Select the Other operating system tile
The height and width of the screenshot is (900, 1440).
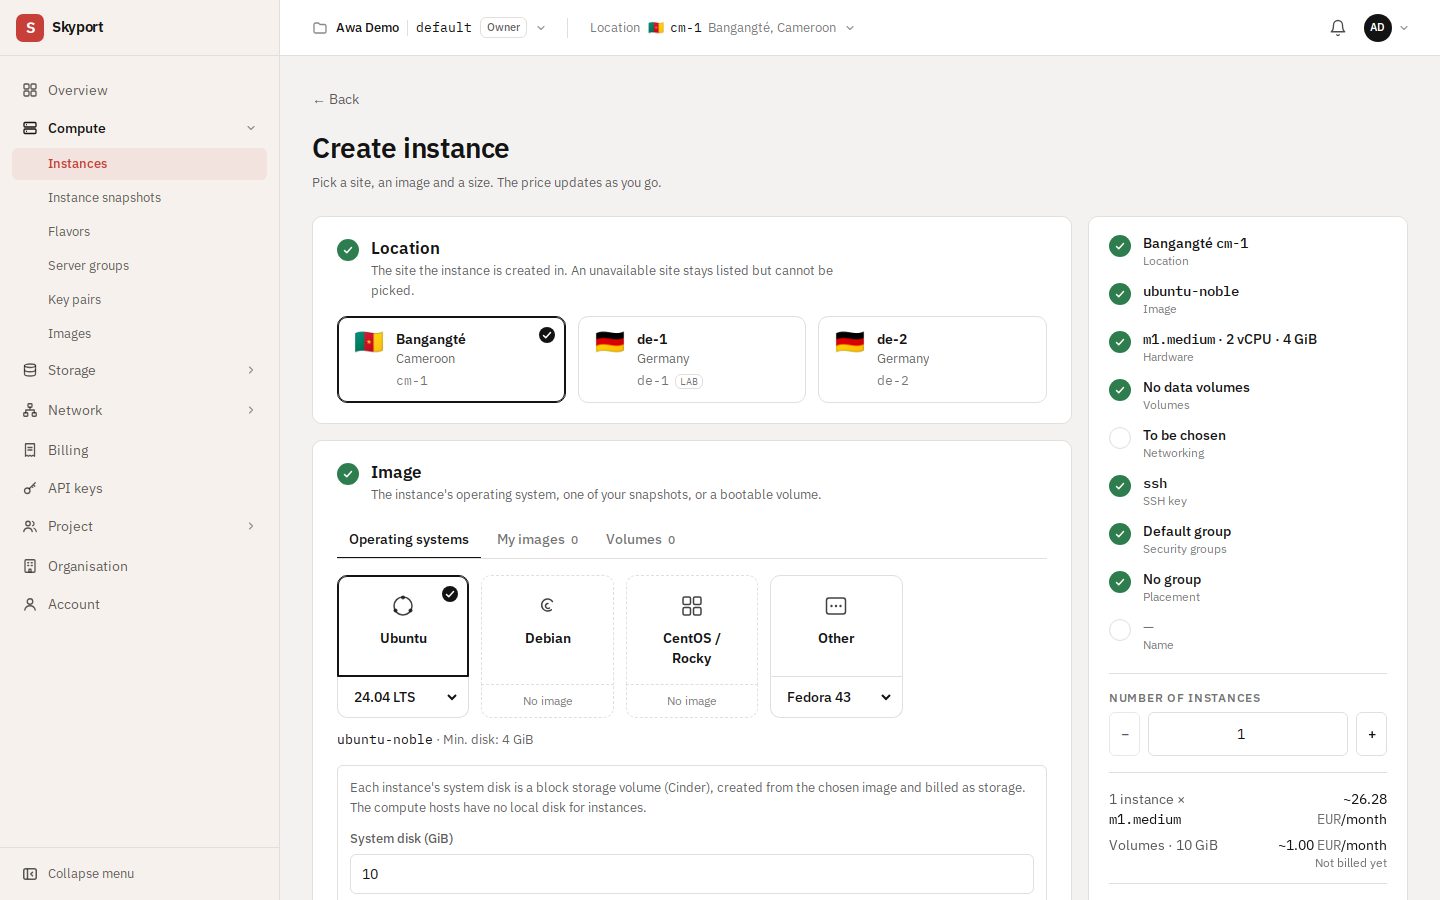(x=836, y=626)
